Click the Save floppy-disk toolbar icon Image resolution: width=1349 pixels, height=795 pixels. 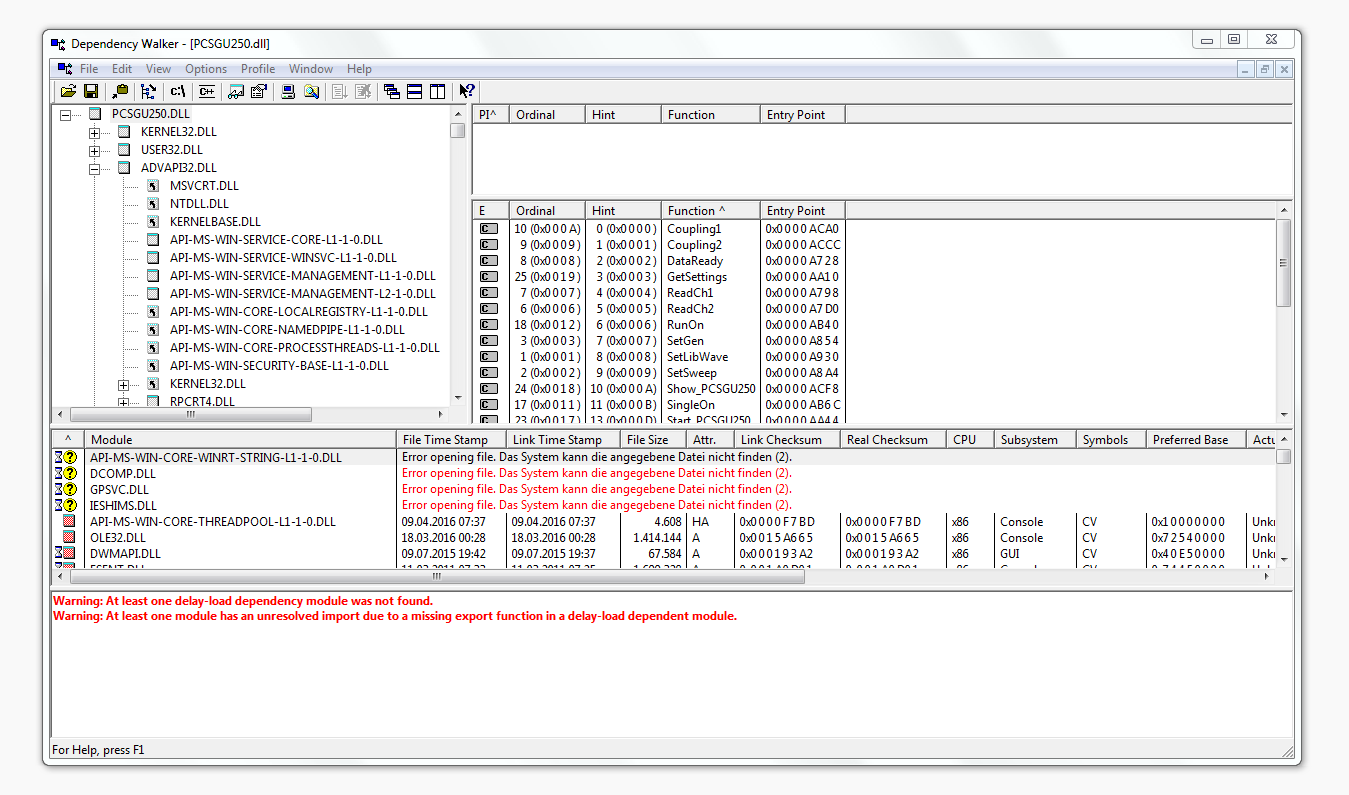tap(90, 91)
